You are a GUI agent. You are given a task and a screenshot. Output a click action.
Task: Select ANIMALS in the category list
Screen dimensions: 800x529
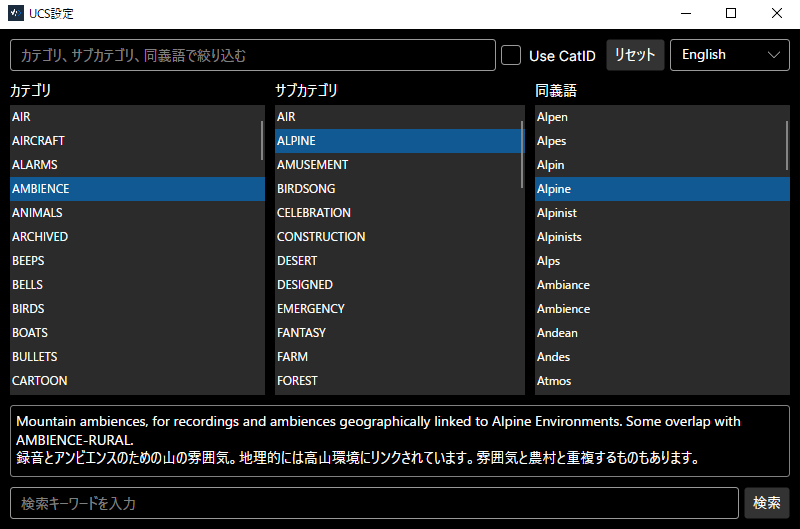point(37,213)
